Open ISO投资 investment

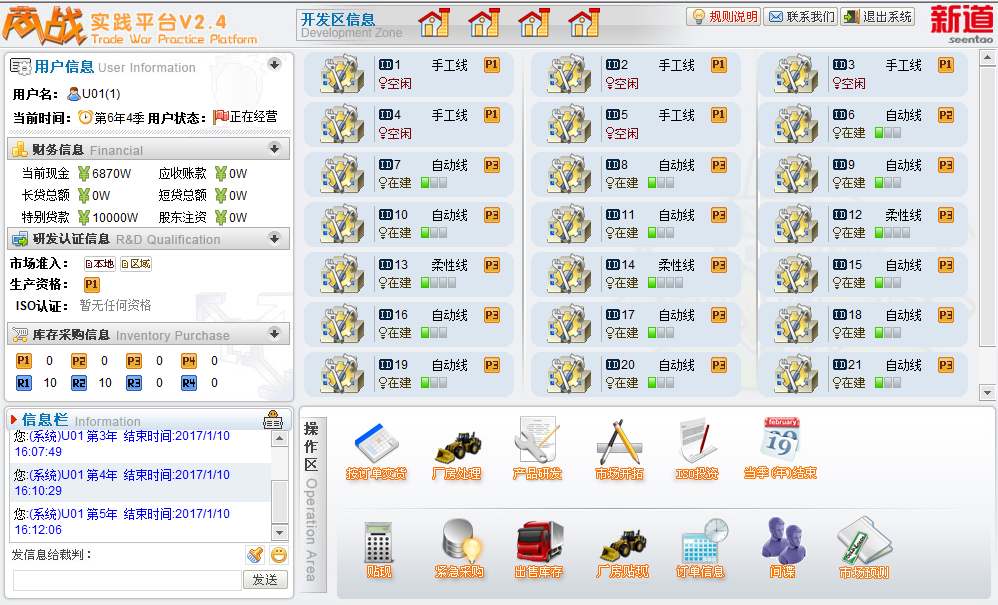tap(698, 448)
